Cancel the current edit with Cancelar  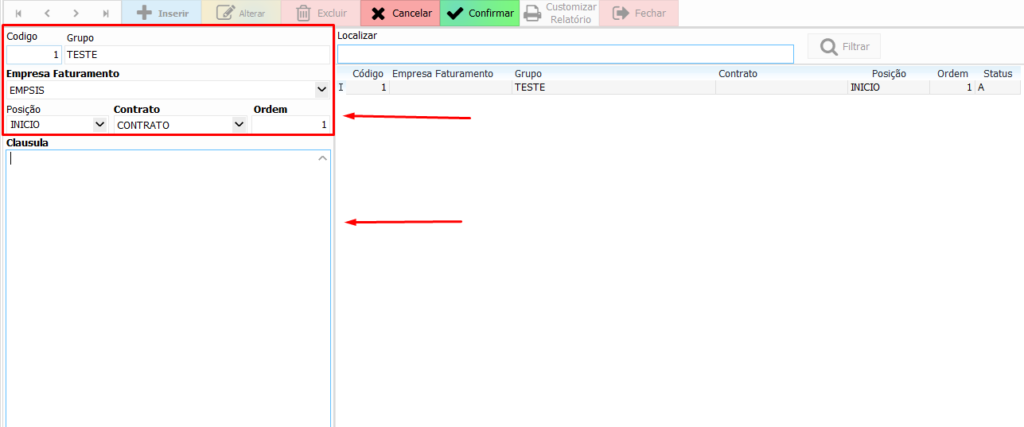click(400, 13)
